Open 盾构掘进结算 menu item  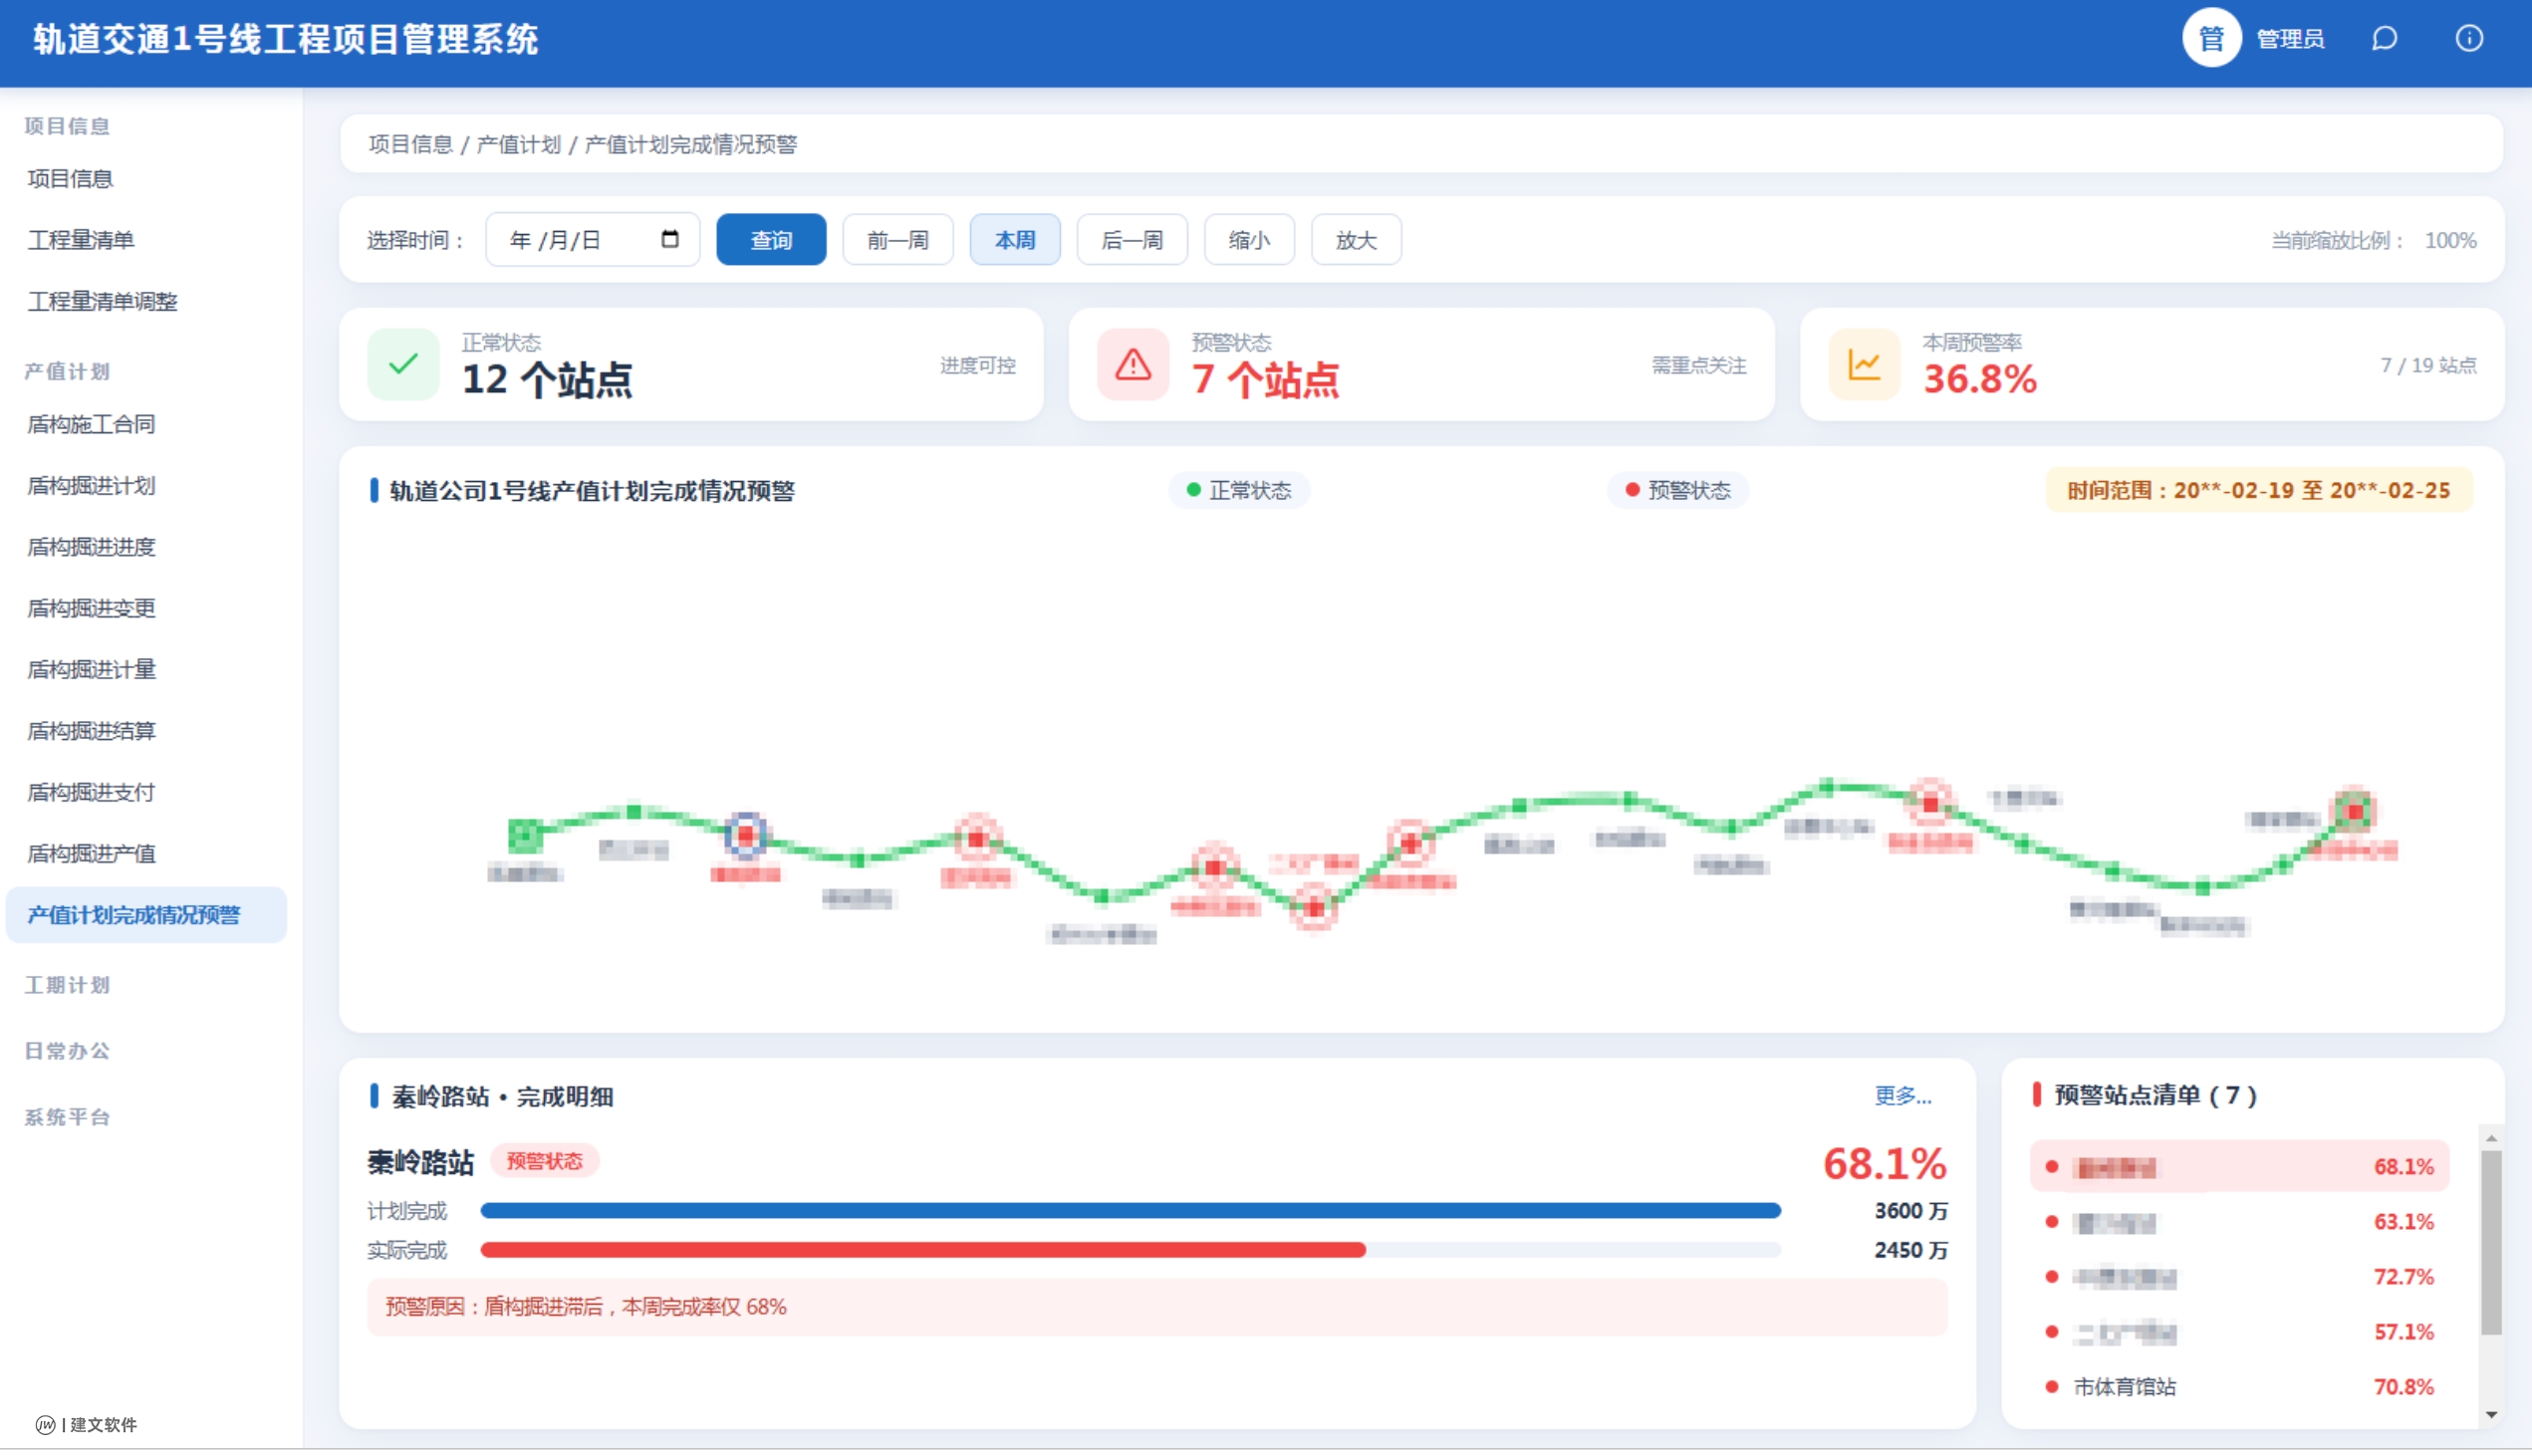91,731
